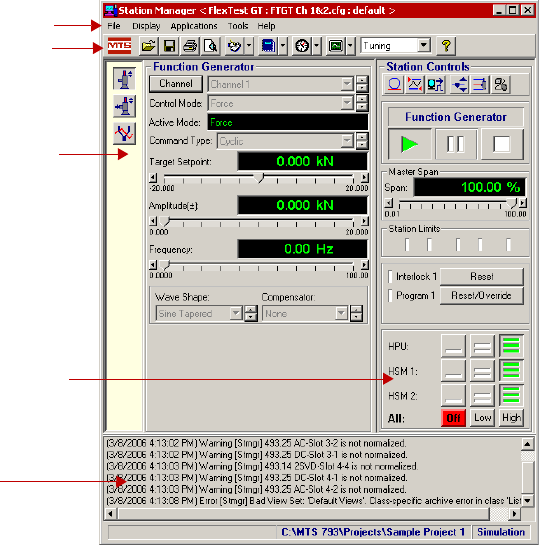Open the Compensator None dropdown

coord(341,313)
